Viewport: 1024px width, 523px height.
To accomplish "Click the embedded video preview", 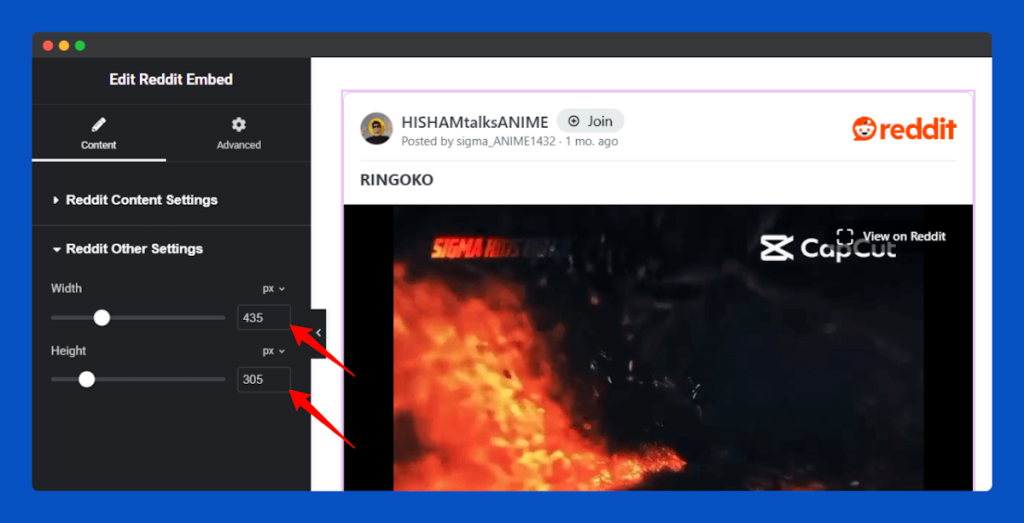I will (658, 347).
